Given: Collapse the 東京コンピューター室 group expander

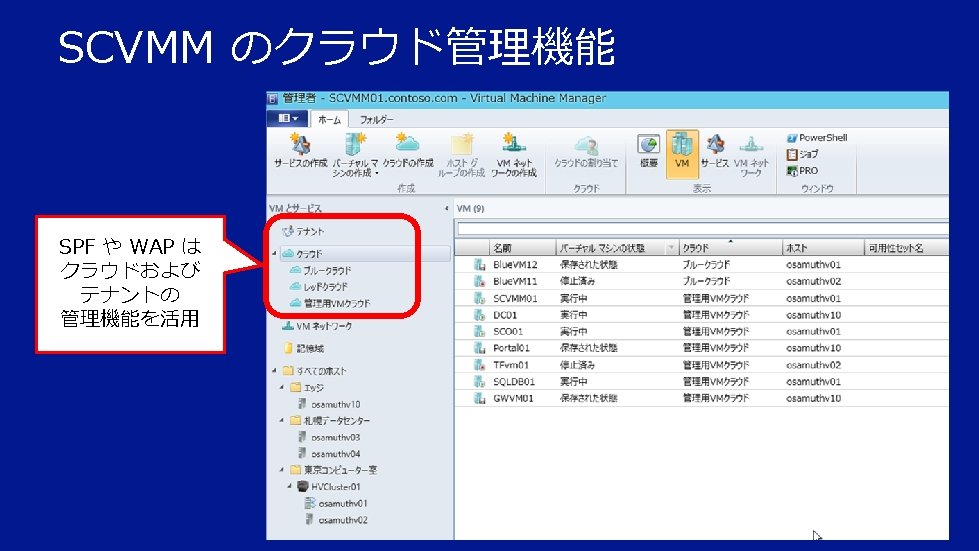Looking at the screenshot, I should tap(282, 469).
